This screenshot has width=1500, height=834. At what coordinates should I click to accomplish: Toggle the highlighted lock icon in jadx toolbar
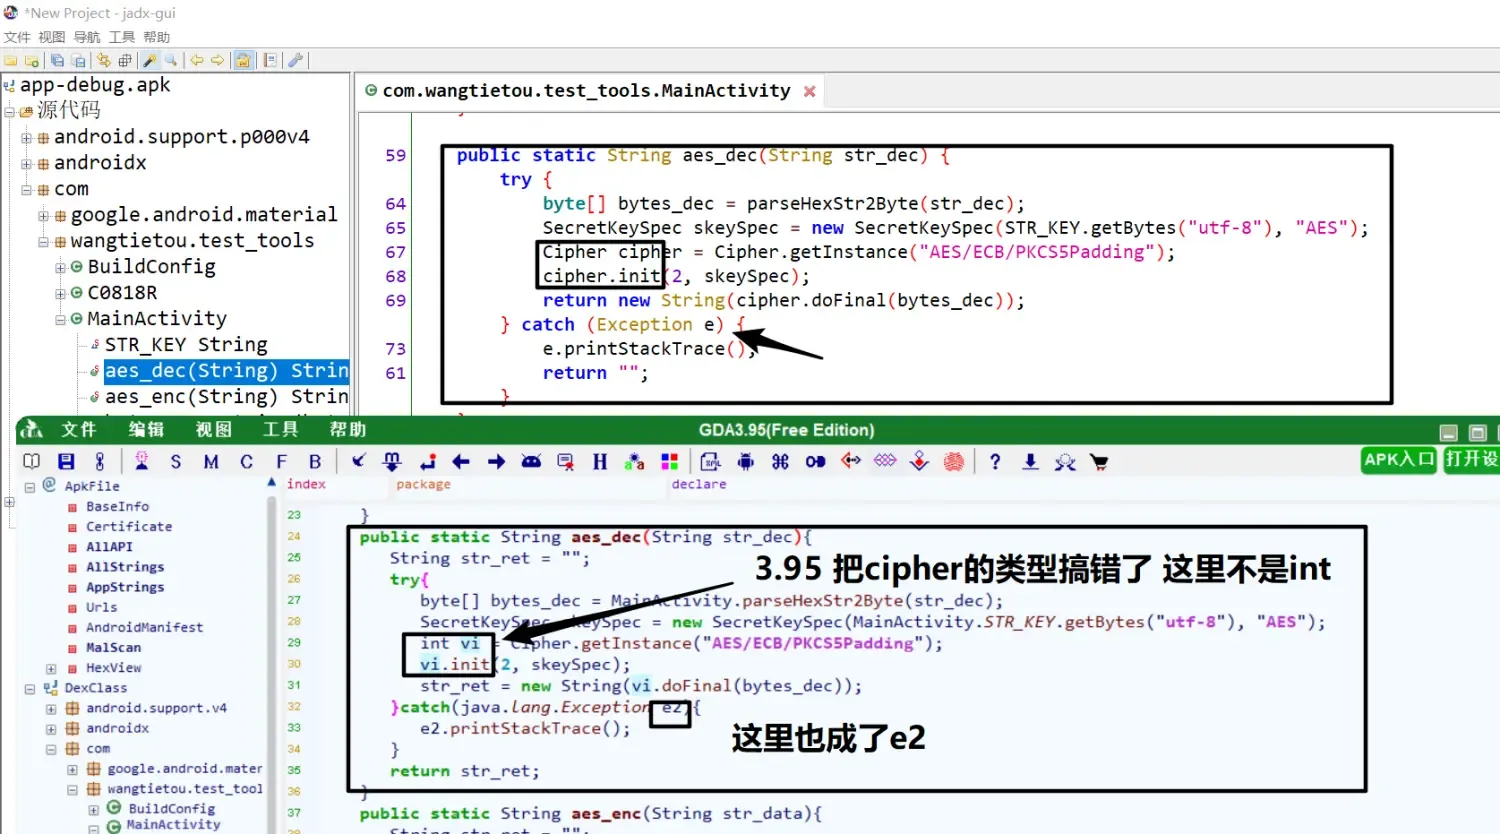[x=243, y=60]
